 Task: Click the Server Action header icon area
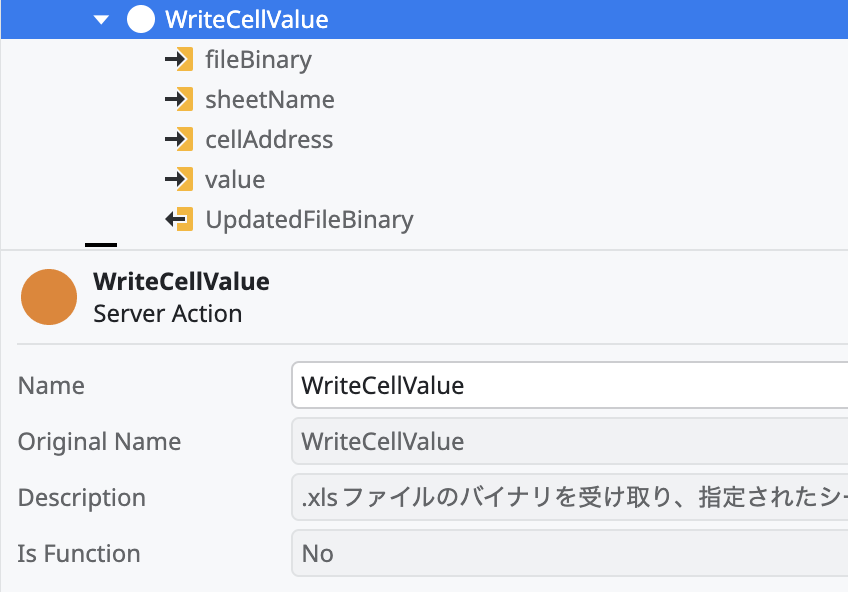tap(48, 297)
